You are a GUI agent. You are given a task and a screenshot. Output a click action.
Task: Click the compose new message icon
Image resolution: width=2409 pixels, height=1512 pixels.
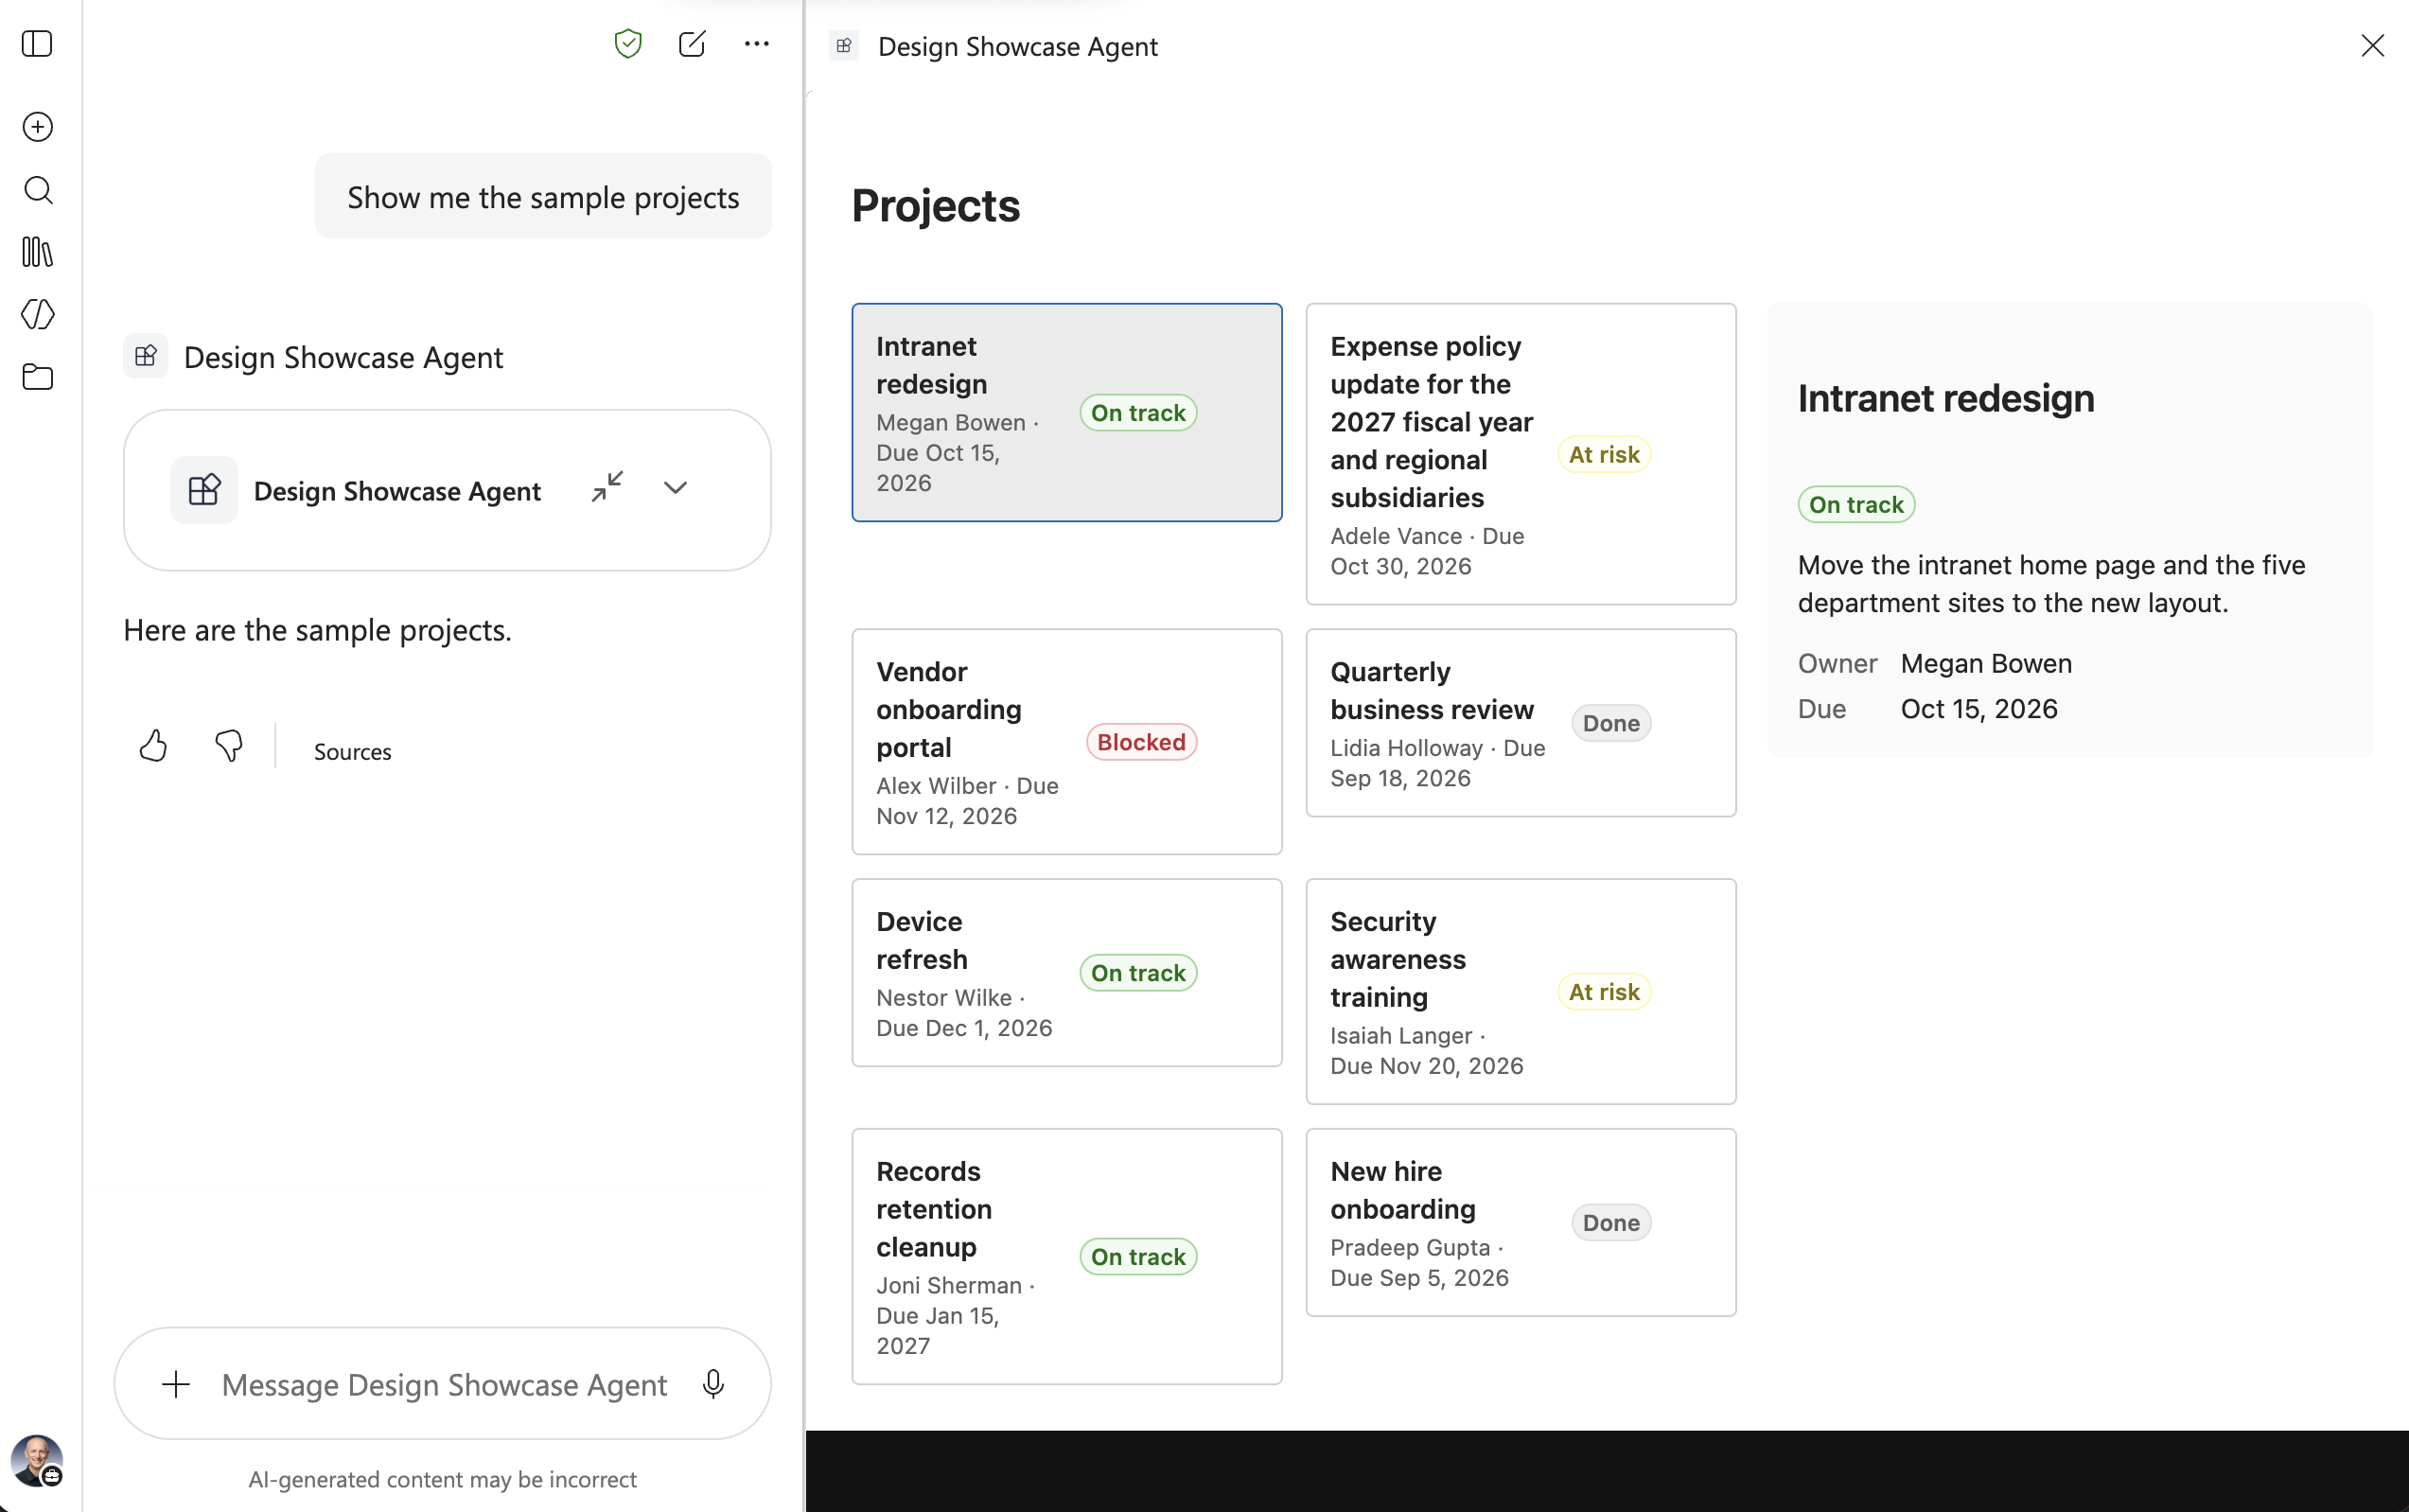coord(692,44)
